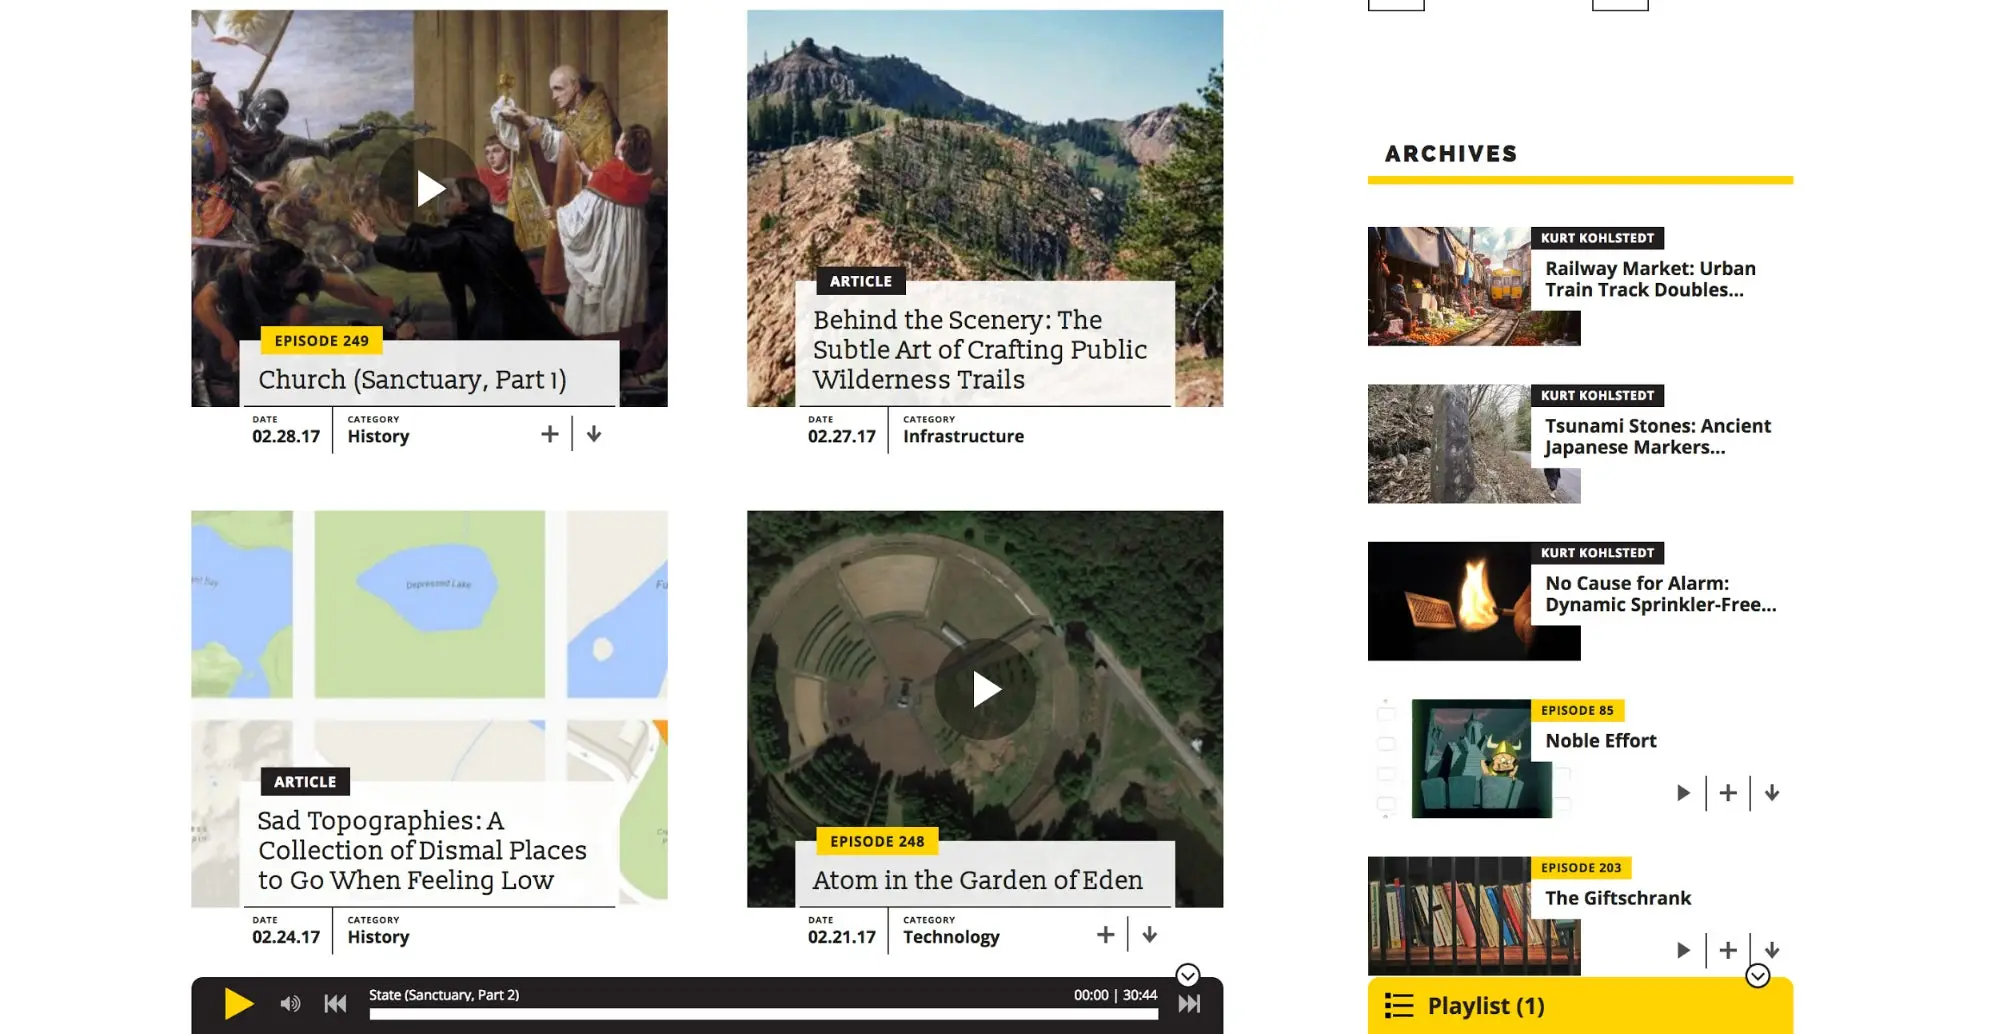Open Behind the Scenery article
This screenshot has width=1999, height=1034.
pyautogui.click(x=979, y=349)
